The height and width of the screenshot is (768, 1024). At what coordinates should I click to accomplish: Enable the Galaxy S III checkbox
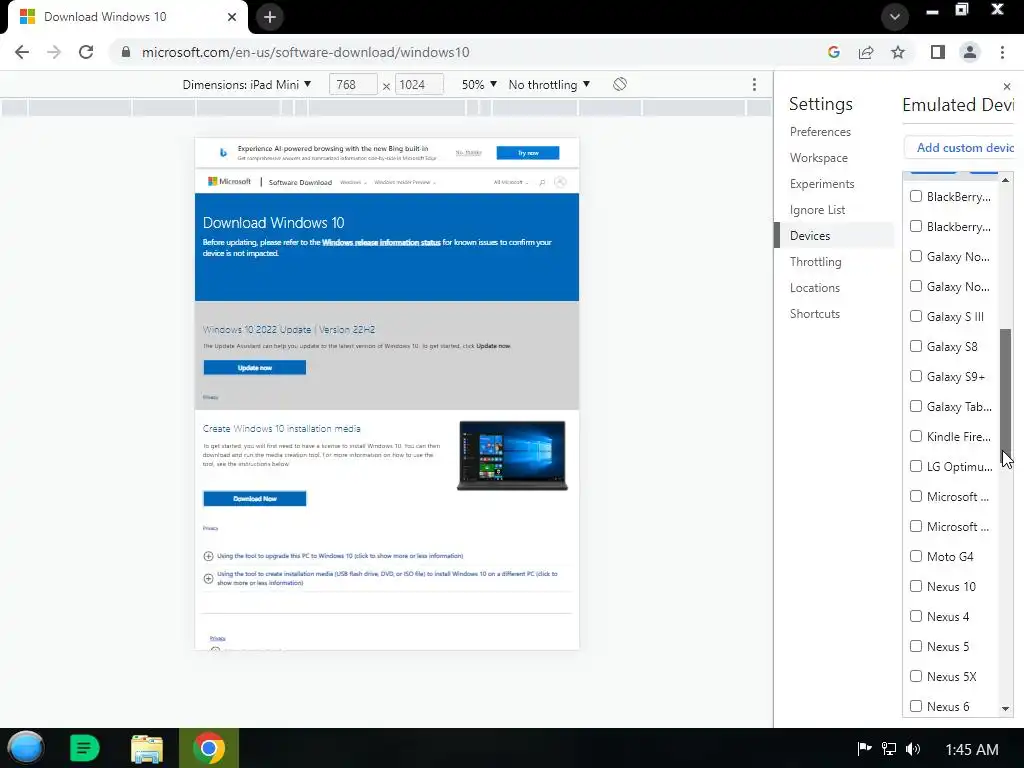[x=916, y=316]
